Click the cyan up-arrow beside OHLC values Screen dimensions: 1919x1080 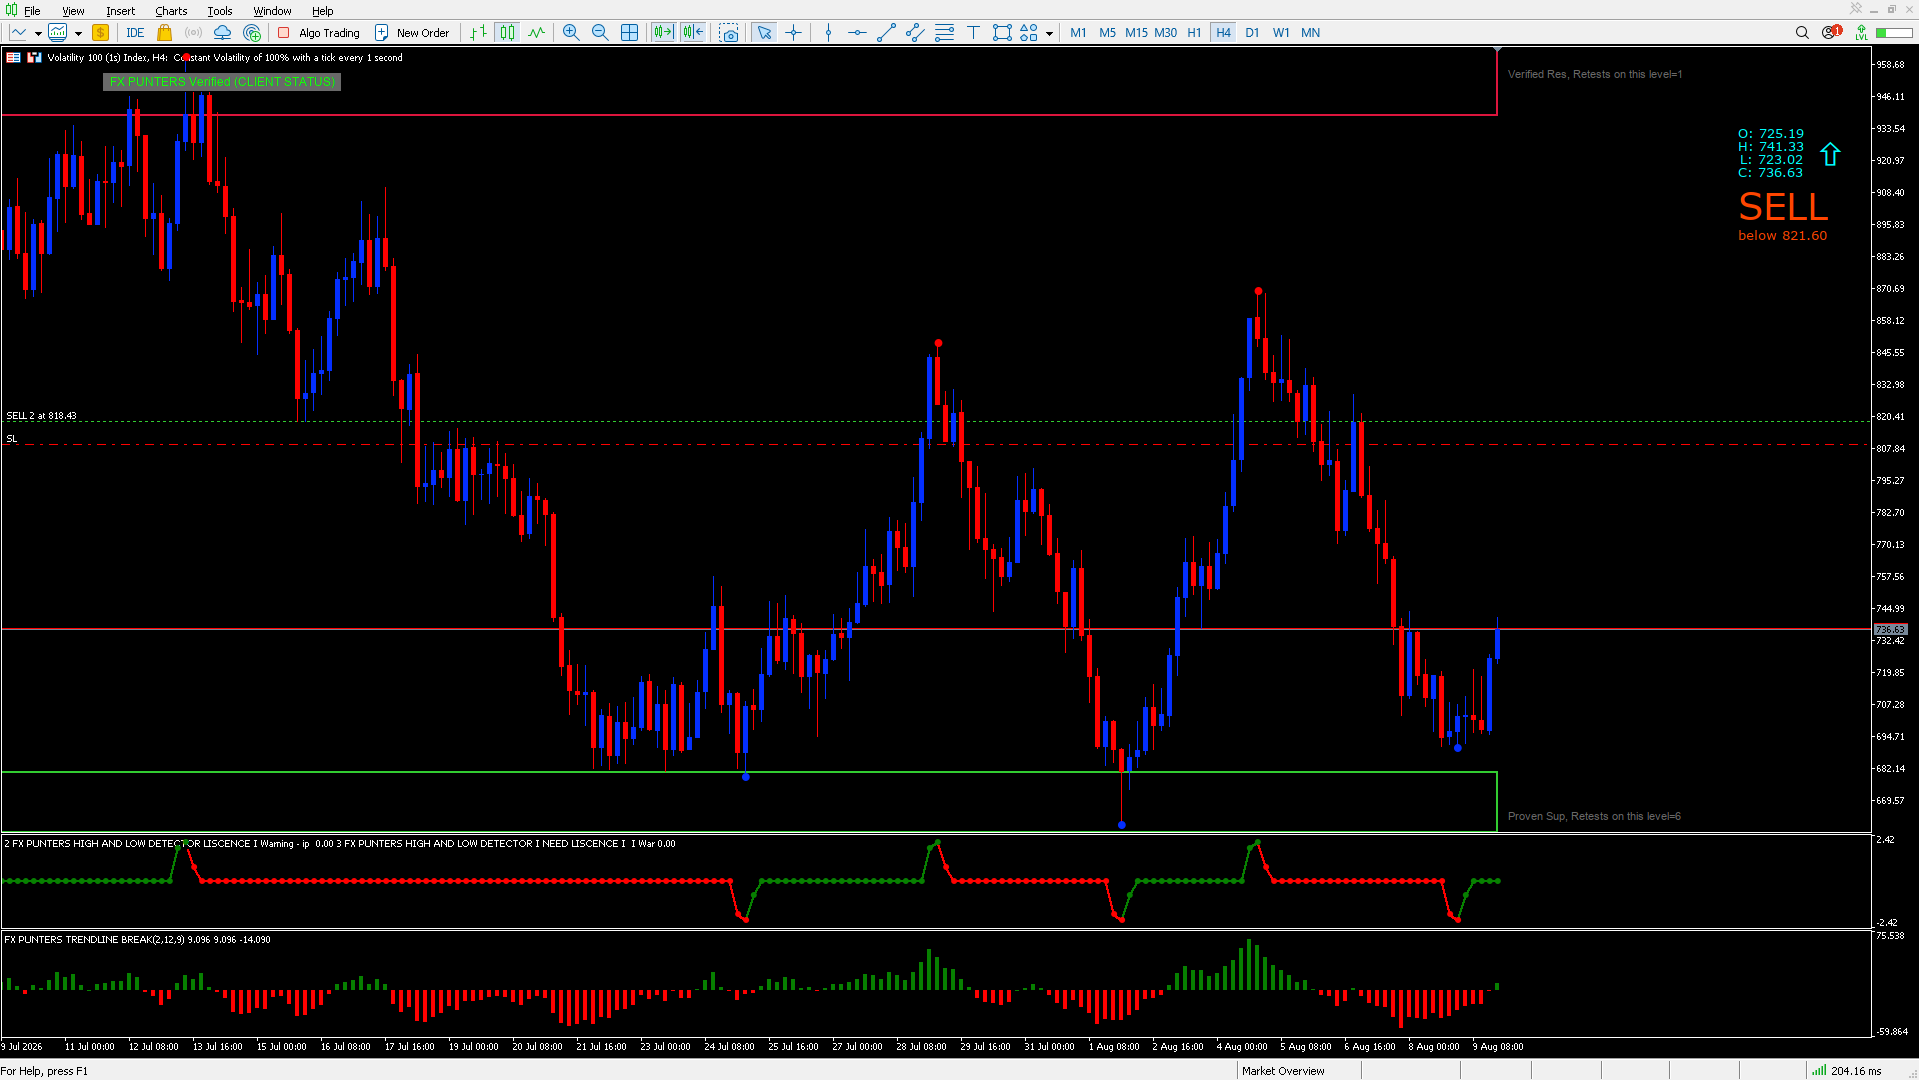pyautogui.click(x=1830, y=154)
